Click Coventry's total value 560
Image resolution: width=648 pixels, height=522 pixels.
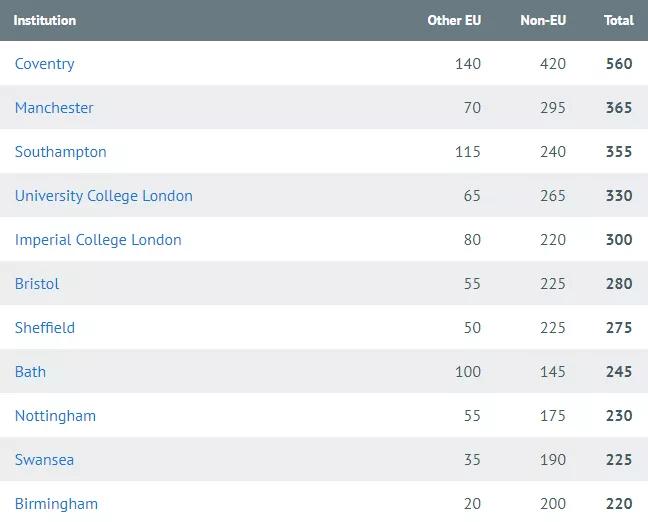point(619,64)
